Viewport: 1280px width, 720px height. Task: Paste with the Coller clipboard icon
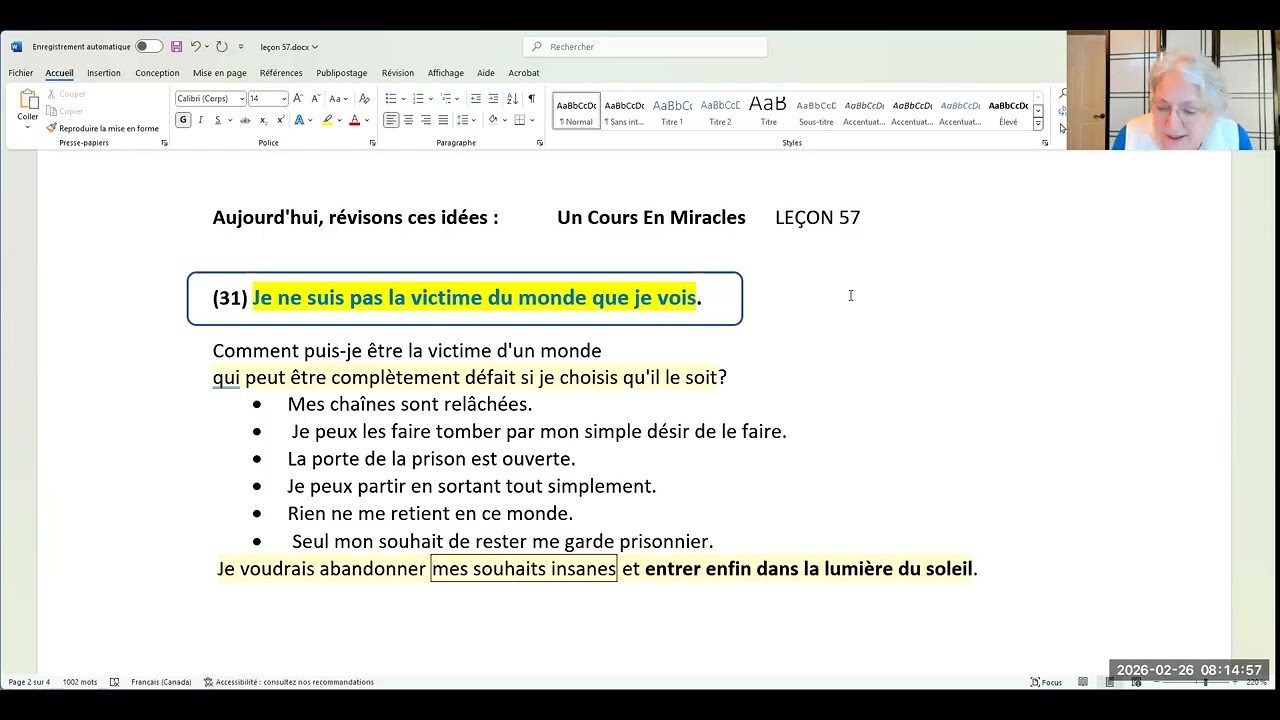pos(28,100)
